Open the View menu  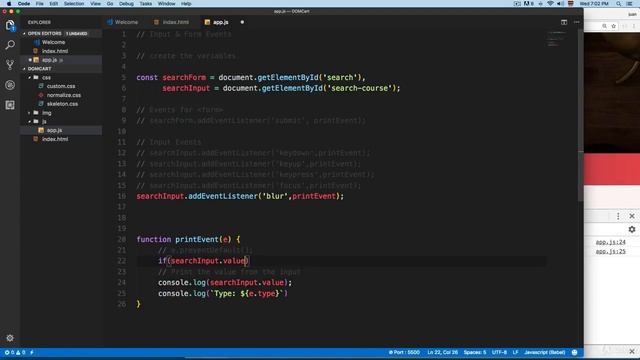(96, 4)
